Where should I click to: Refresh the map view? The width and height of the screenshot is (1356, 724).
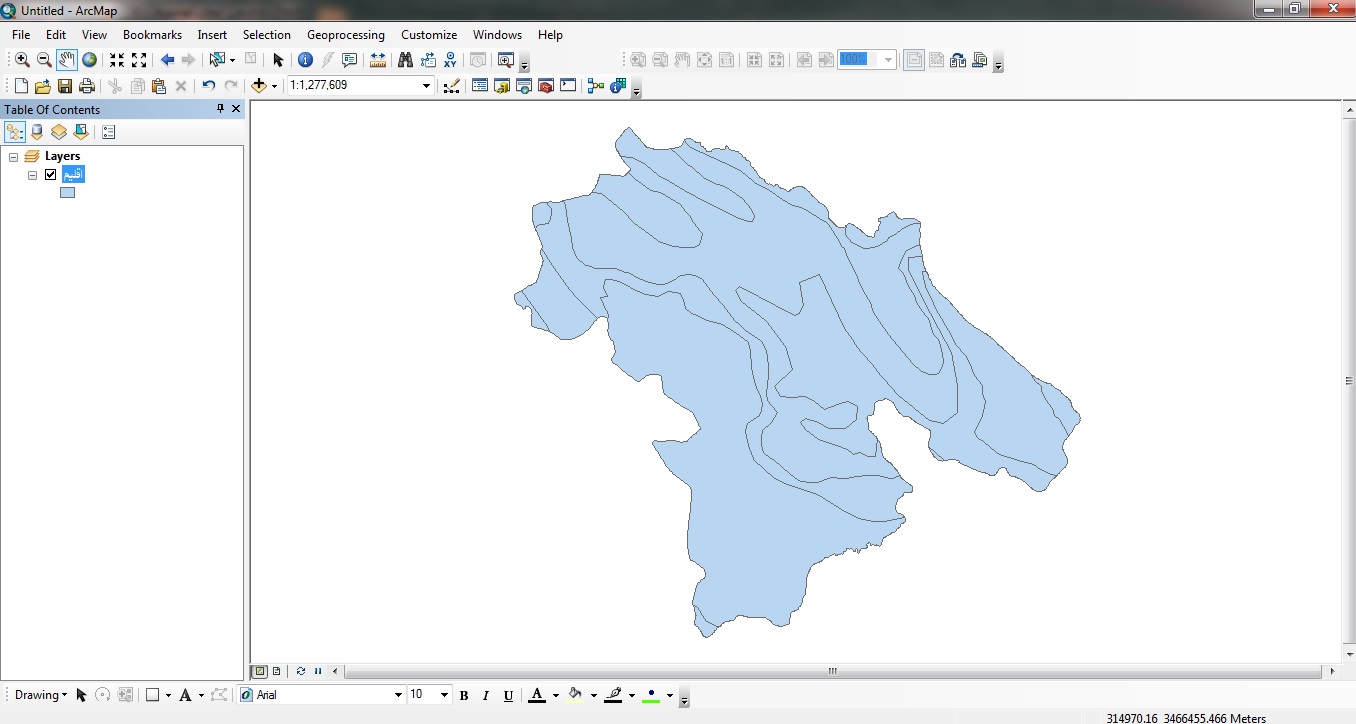(301, 671)
